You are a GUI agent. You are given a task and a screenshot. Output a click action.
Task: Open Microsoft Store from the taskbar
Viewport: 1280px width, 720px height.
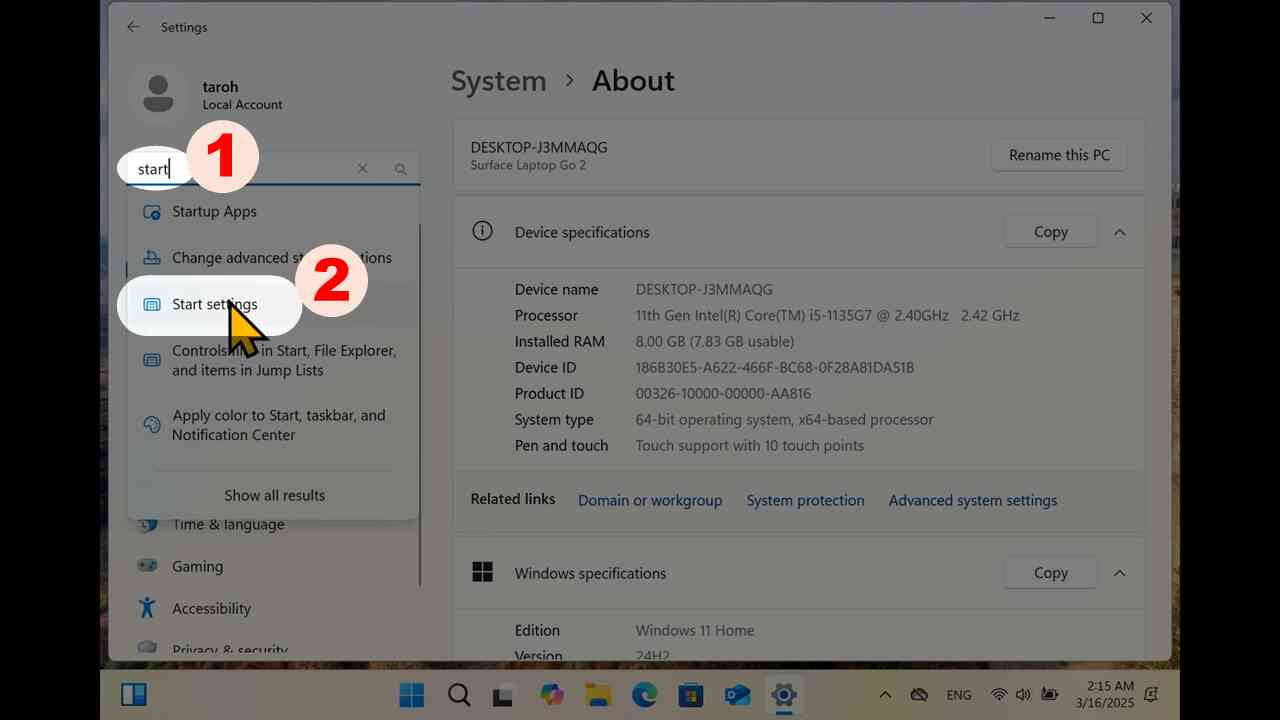tap(691, 694)
